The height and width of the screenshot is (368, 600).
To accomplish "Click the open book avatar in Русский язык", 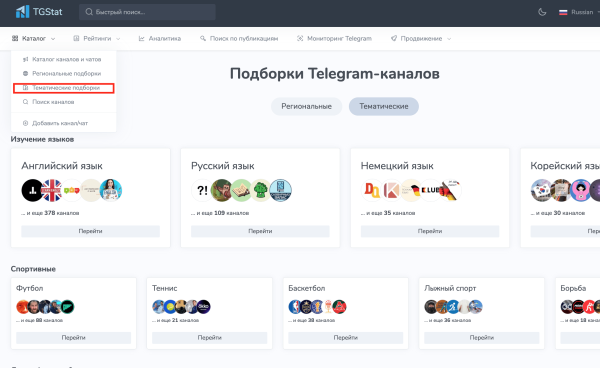I will (241, 190).
